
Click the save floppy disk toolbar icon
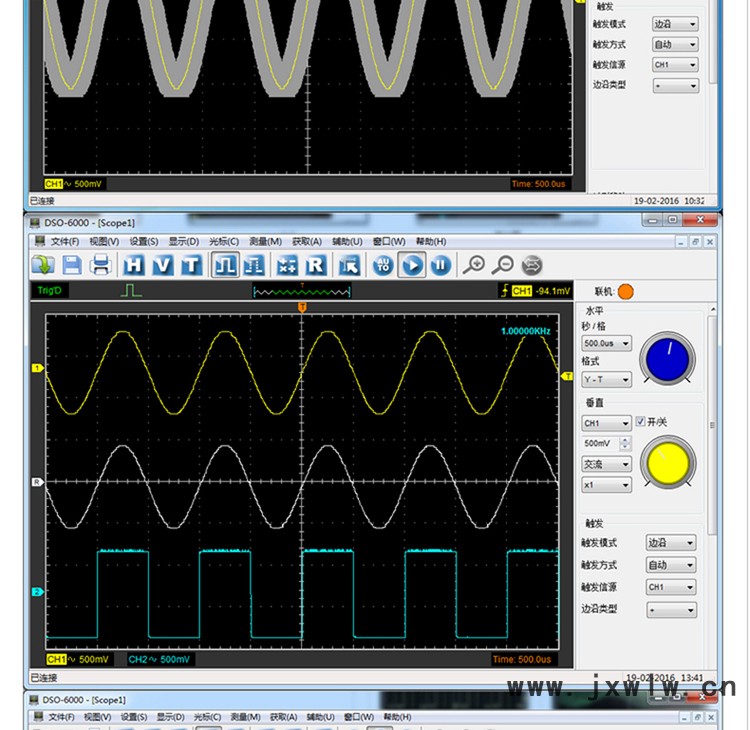click(x=72, y=265)
